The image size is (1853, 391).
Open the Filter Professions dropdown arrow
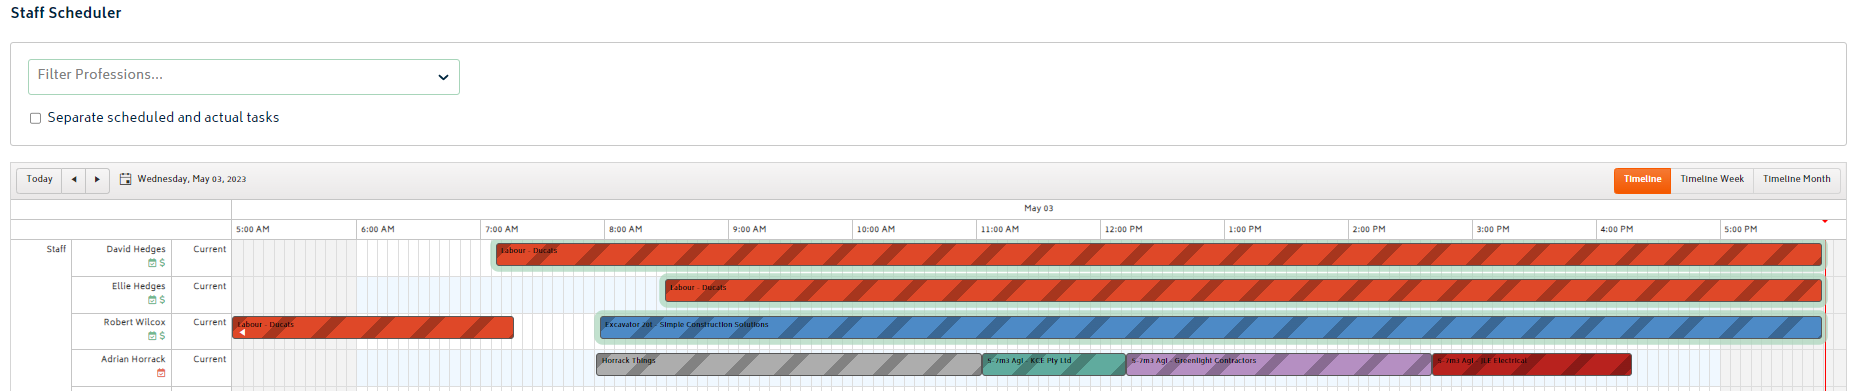(443, 77)
